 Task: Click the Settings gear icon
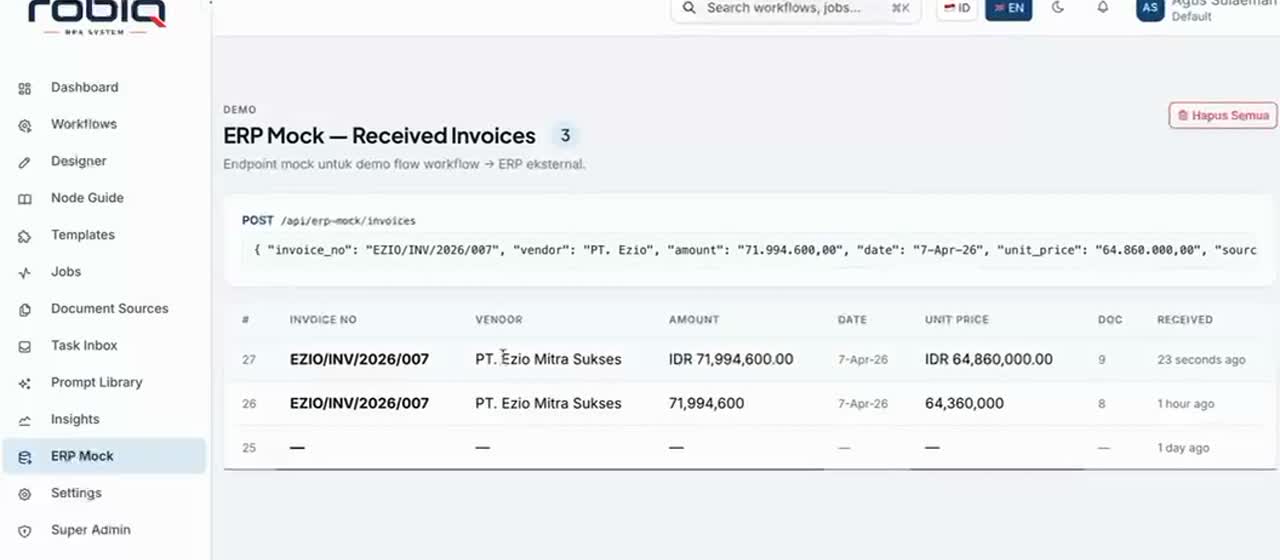point(25,494)
